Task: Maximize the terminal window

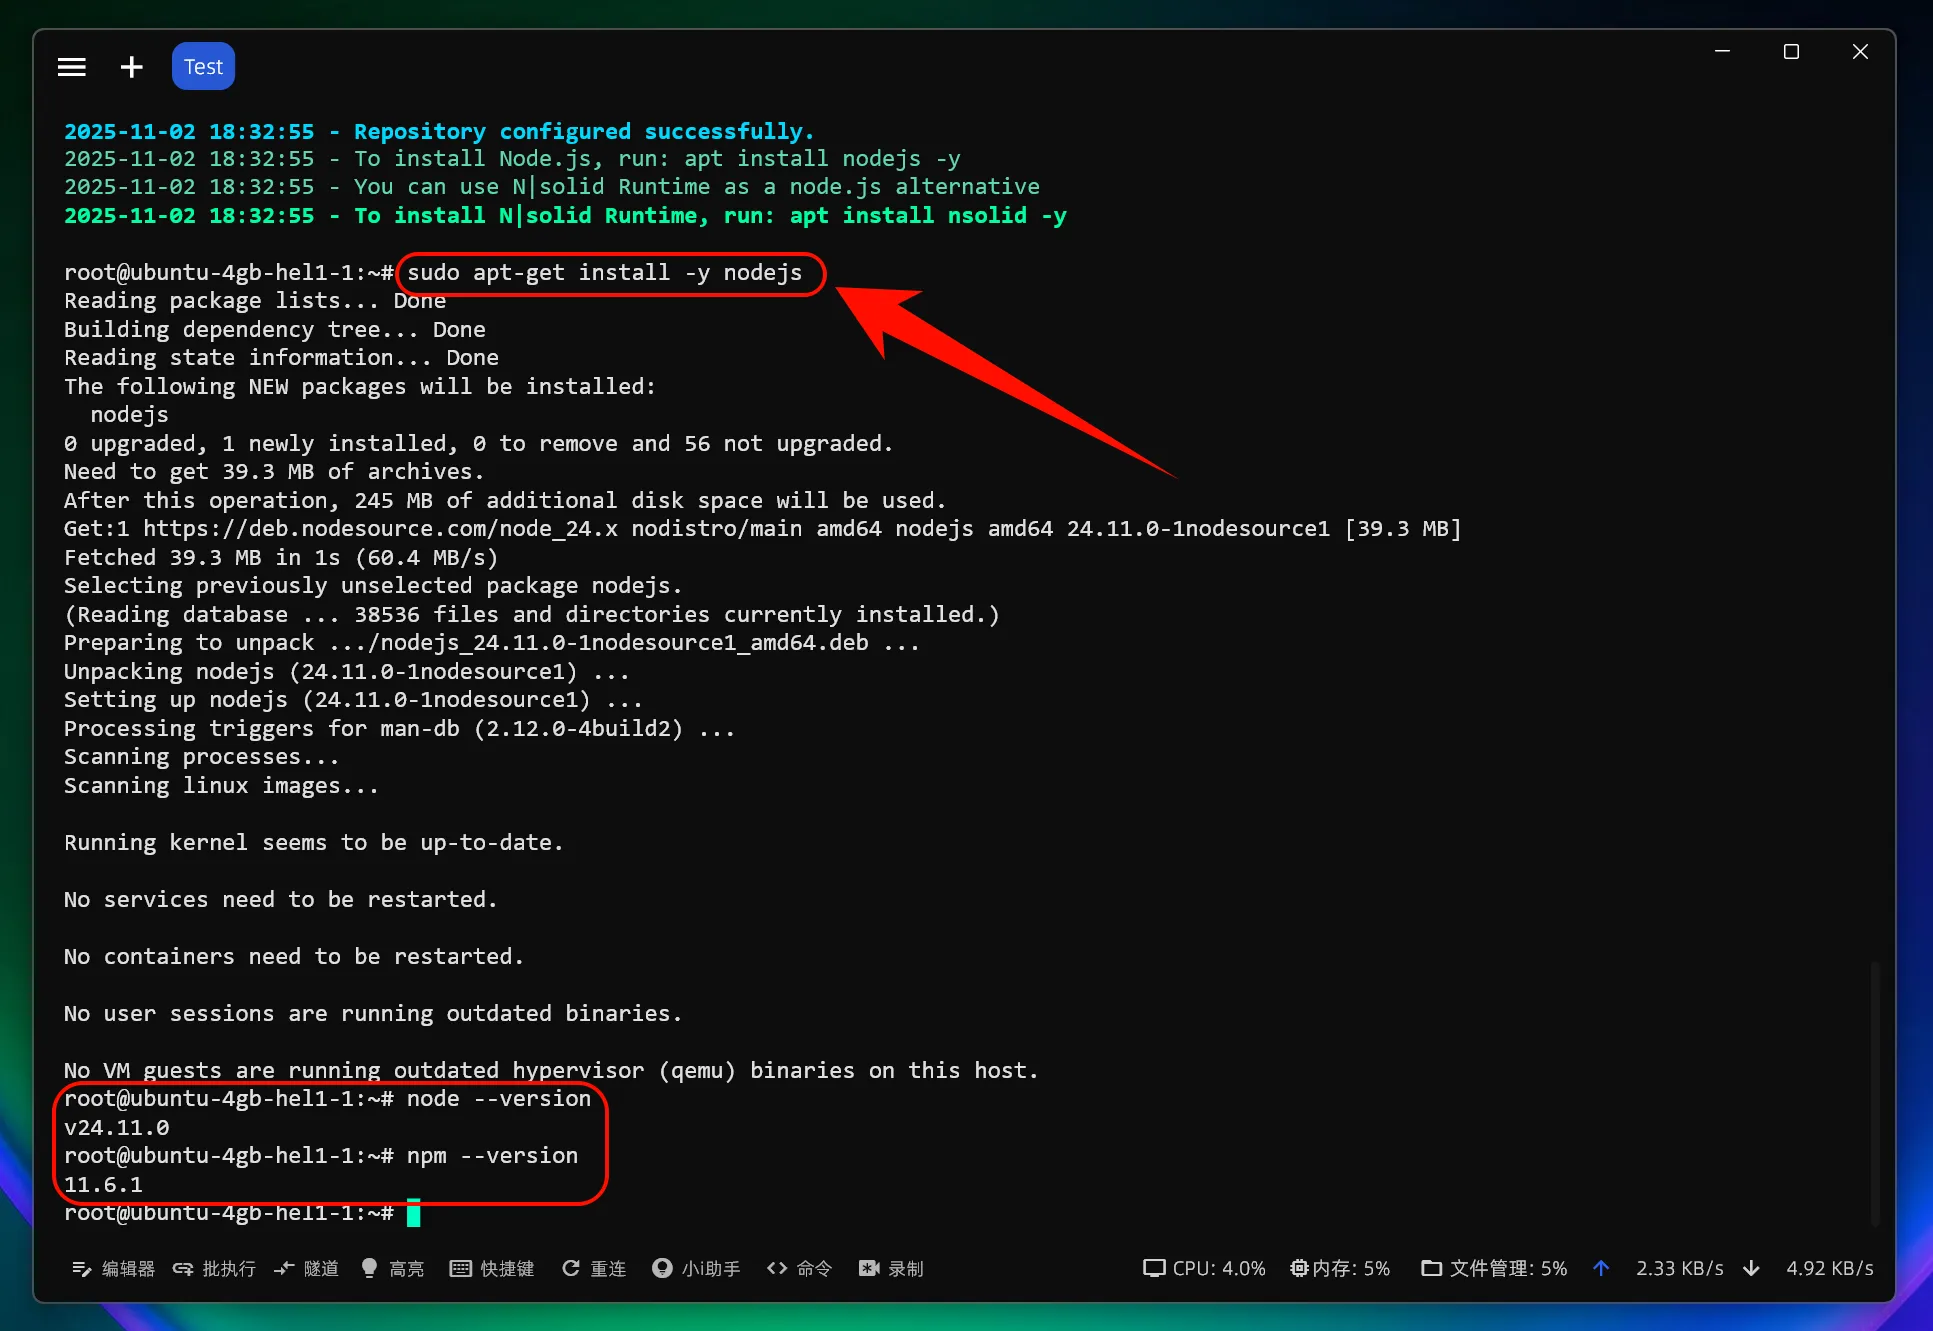Action: click(x=1791, y=52)
